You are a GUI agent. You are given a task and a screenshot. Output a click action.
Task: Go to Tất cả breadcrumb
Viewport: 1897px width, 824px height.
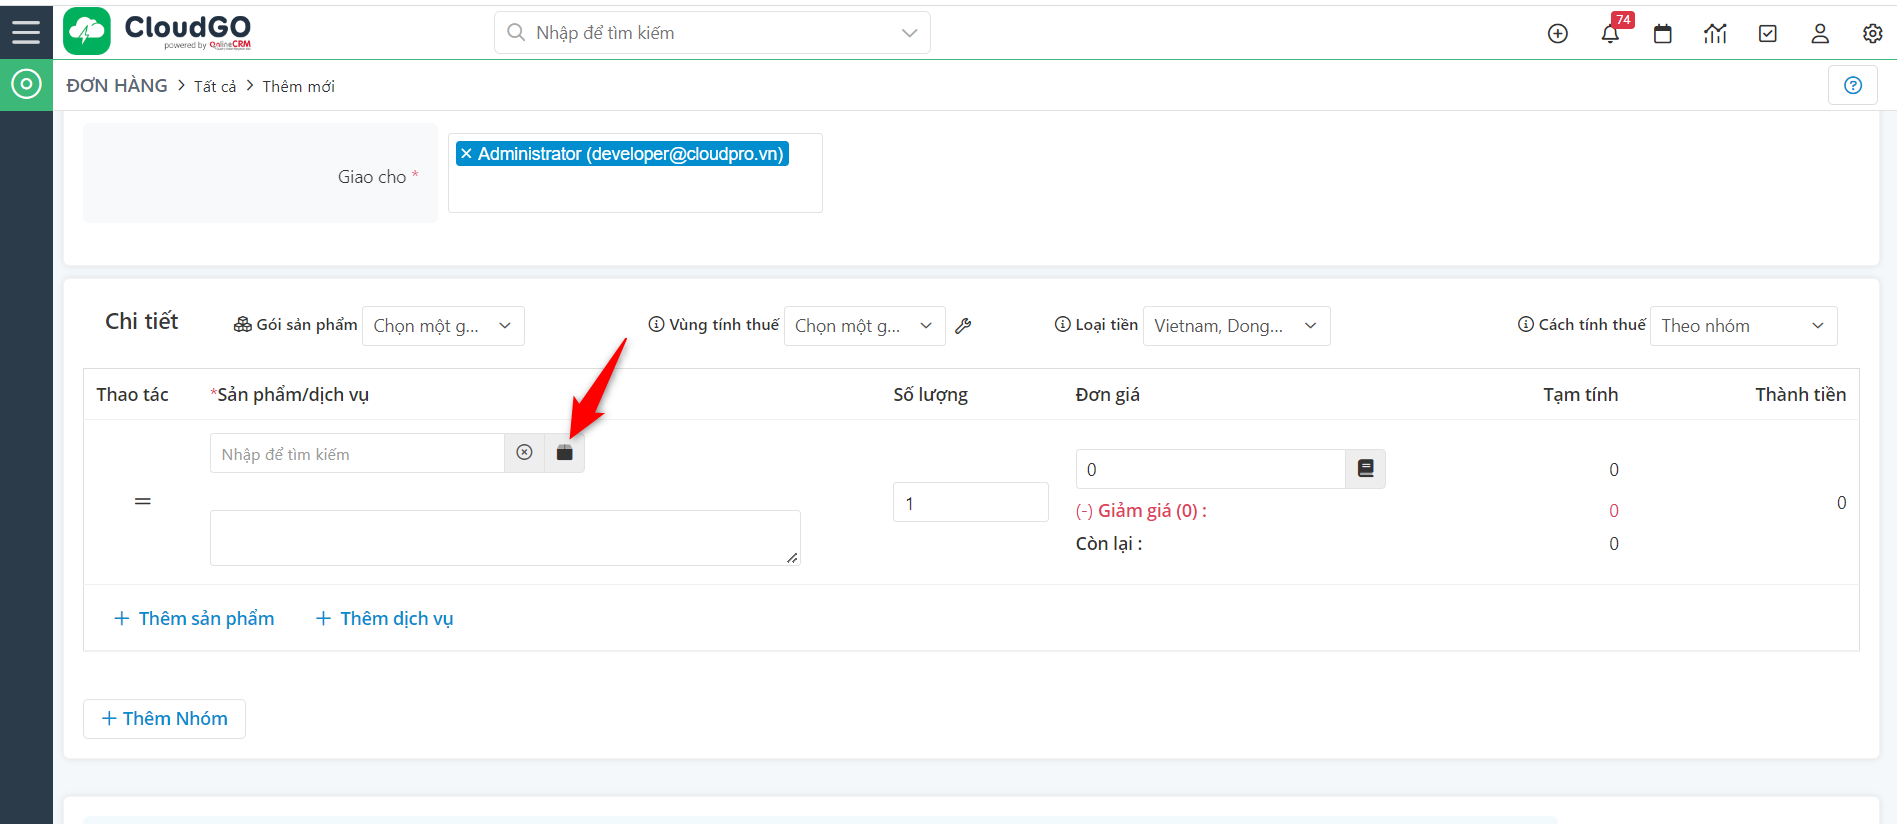click(x=215, y=87)
